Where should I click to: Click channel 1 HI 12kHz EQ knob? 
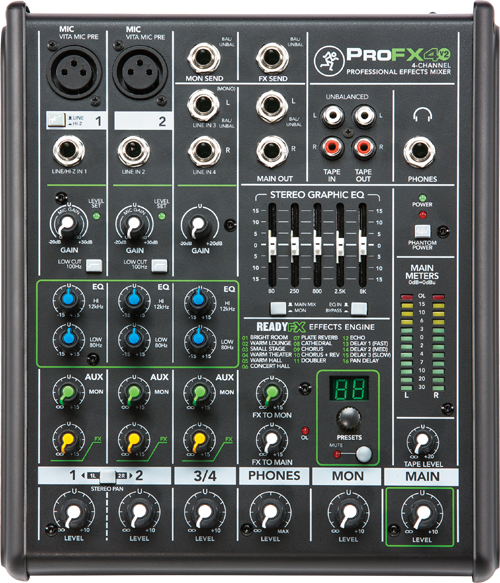coord(68,299)
